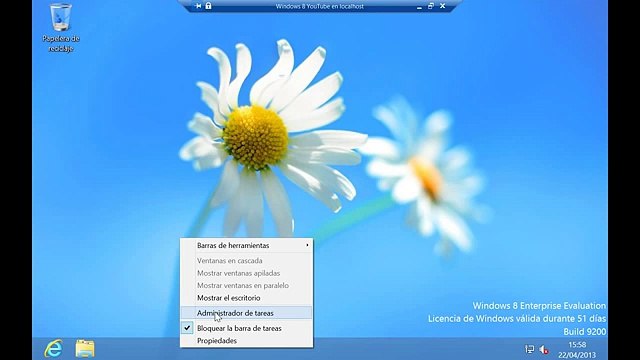Click the Windows 8 YouTube en localhost title

pos(320,6)
